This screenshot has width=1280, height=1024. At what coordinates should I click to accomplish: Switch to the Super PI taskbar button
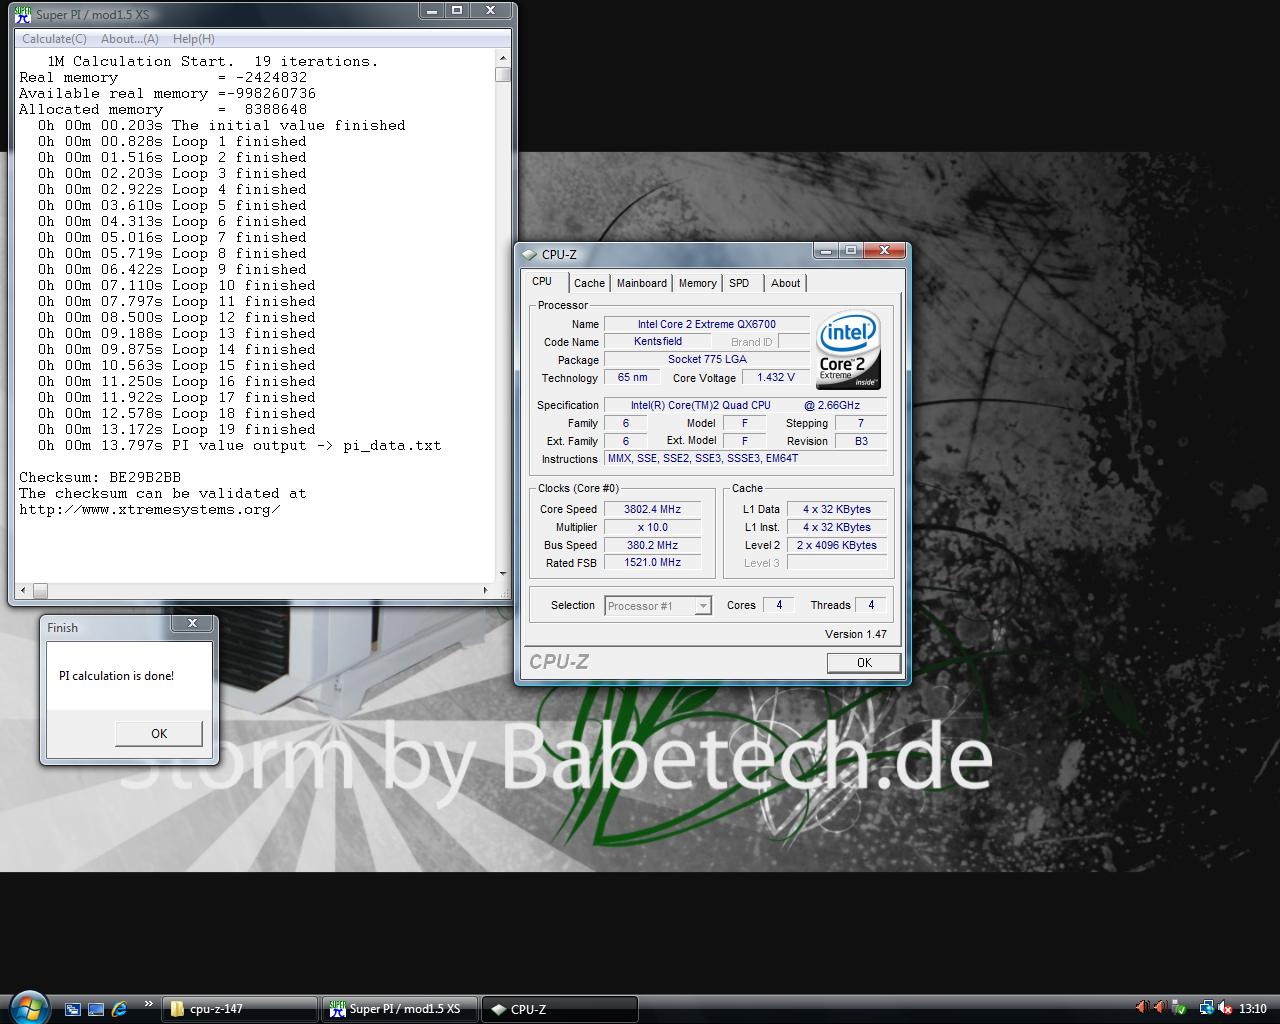399,1009
